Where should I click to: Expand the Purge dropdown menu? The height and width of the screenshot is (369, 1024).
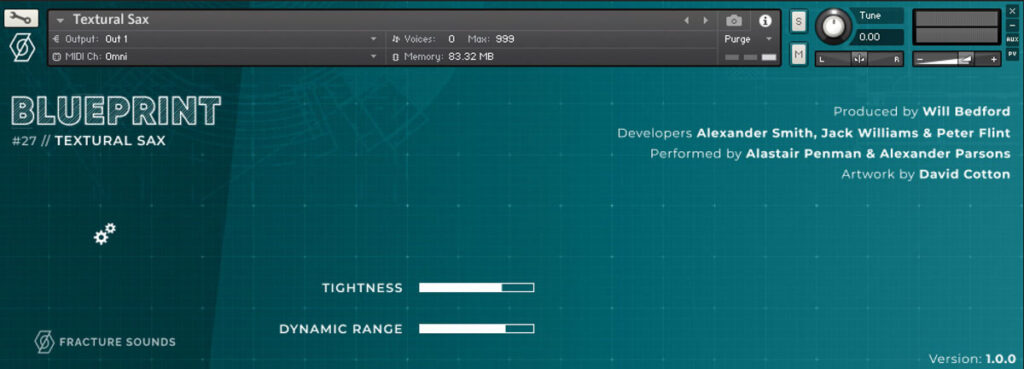[x=748, y=39]
